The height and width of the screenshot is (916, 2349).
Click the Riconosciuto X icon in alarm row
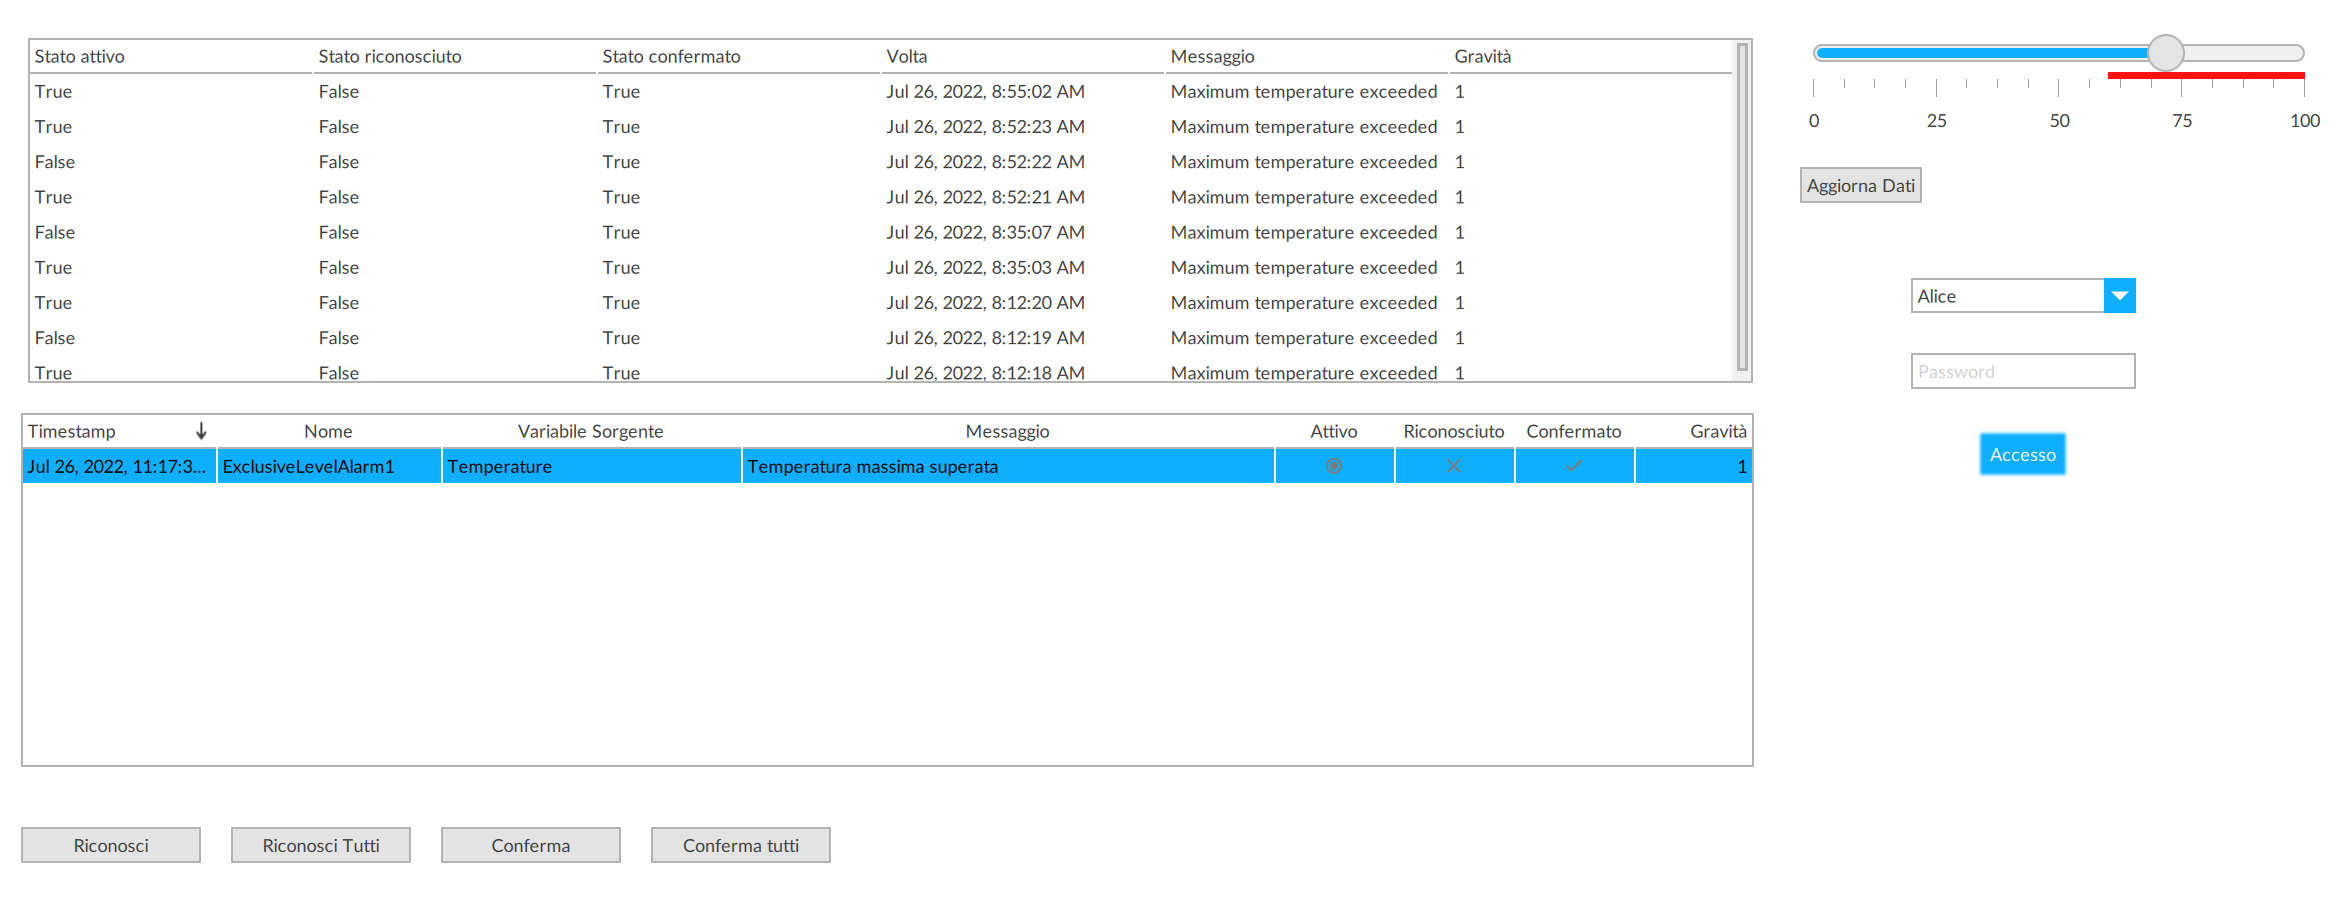tap(1453, 466)
